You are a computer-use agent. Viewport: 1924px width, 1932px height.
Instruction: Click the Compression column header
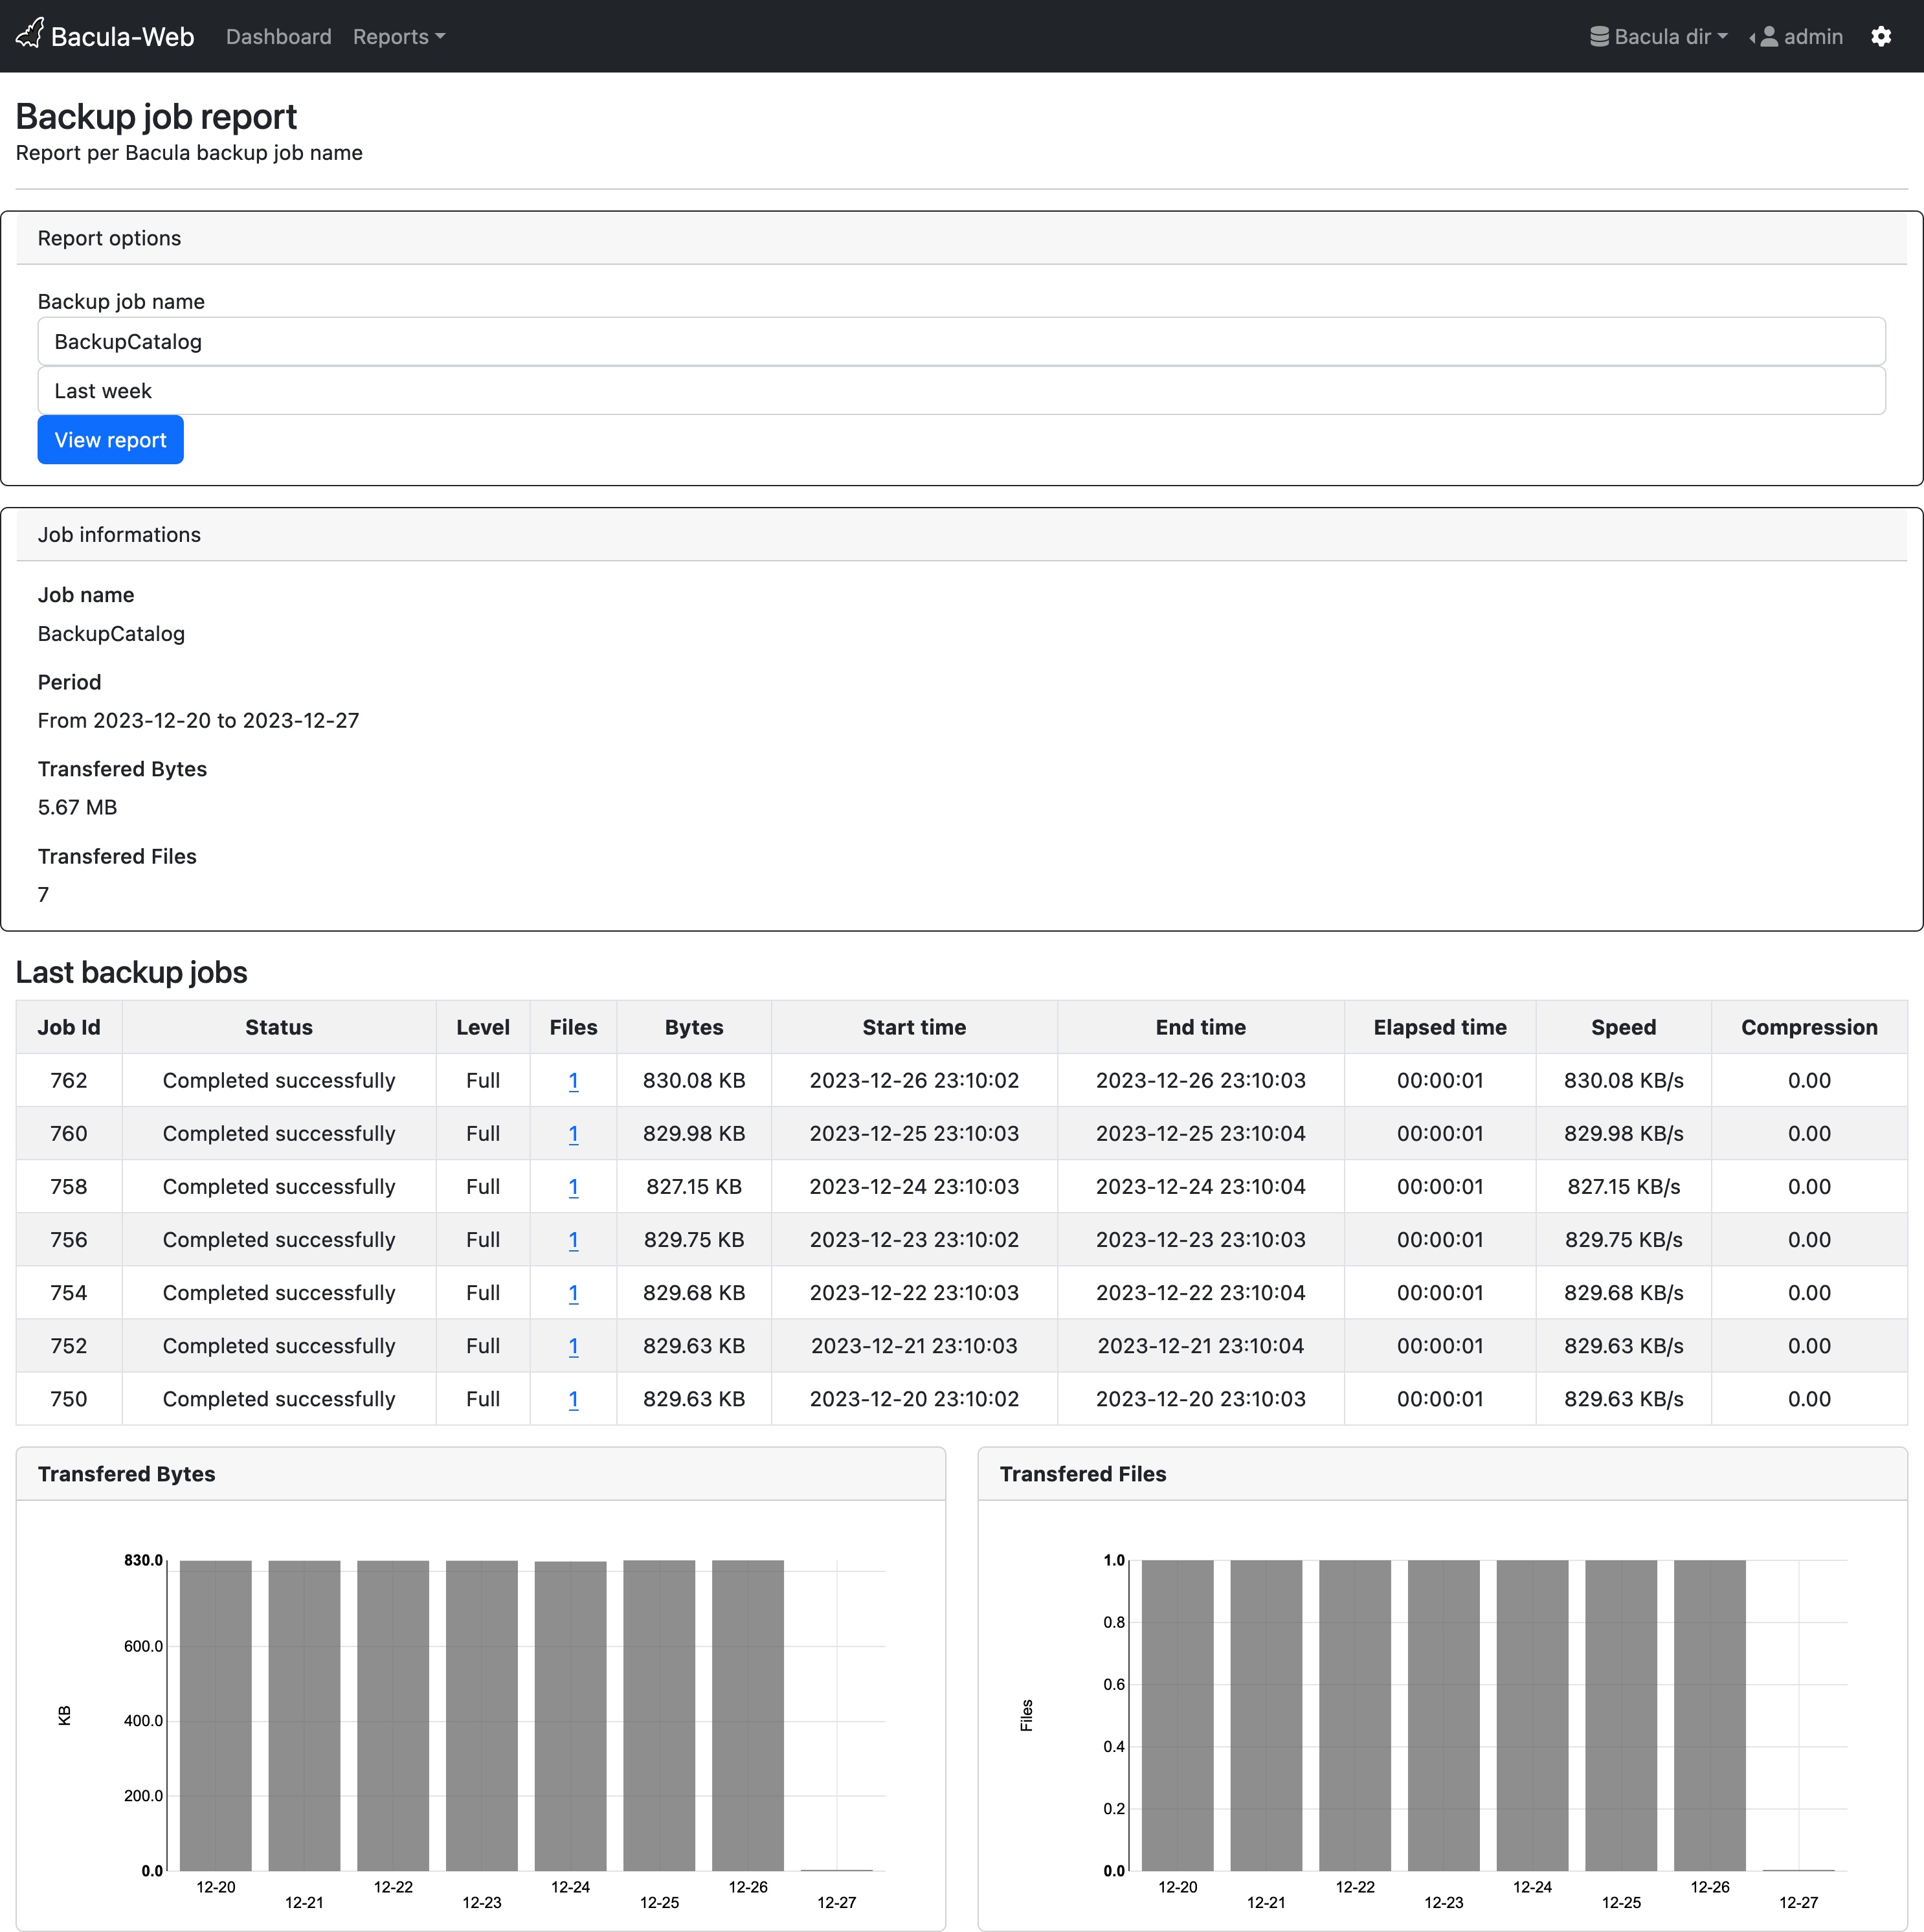pos(1809,1027)
